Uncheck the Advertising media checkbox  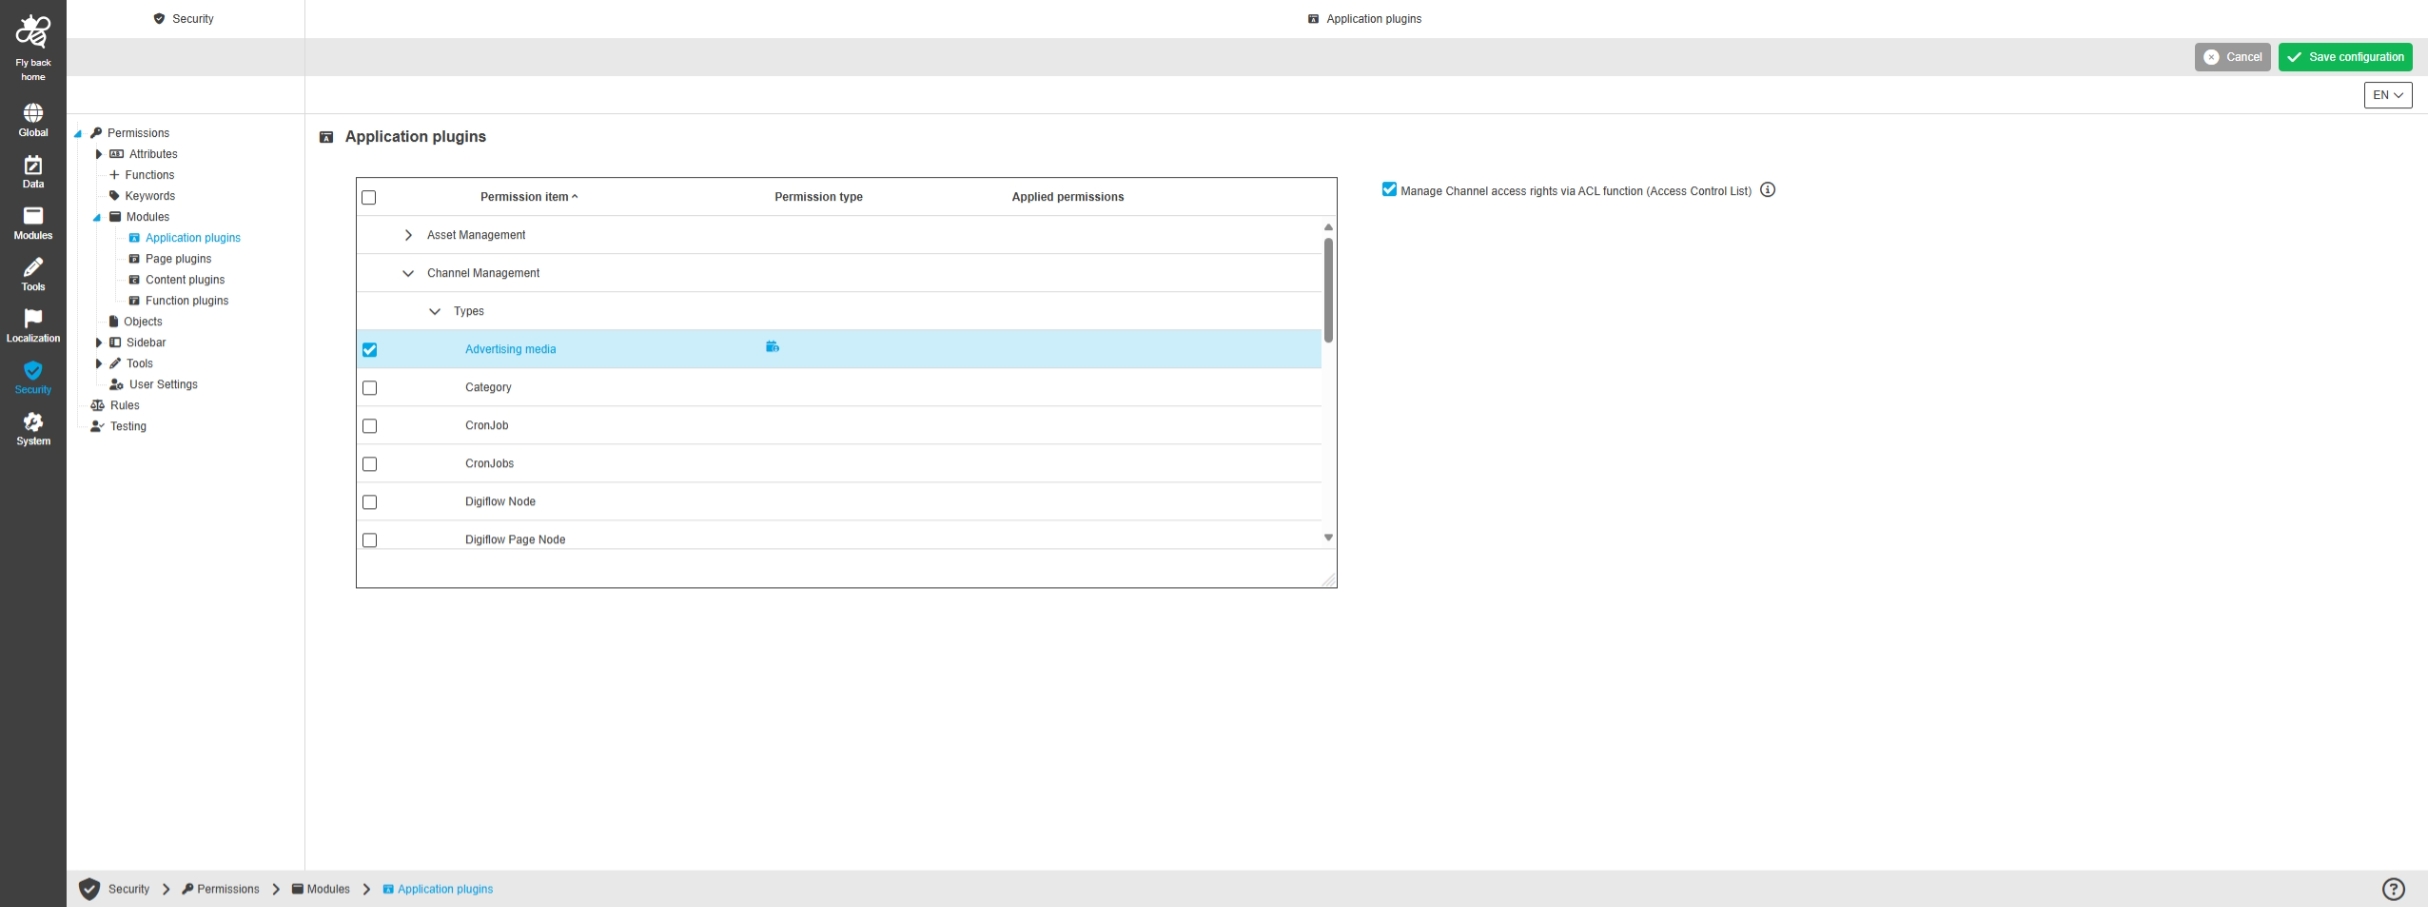coord(370,350)
